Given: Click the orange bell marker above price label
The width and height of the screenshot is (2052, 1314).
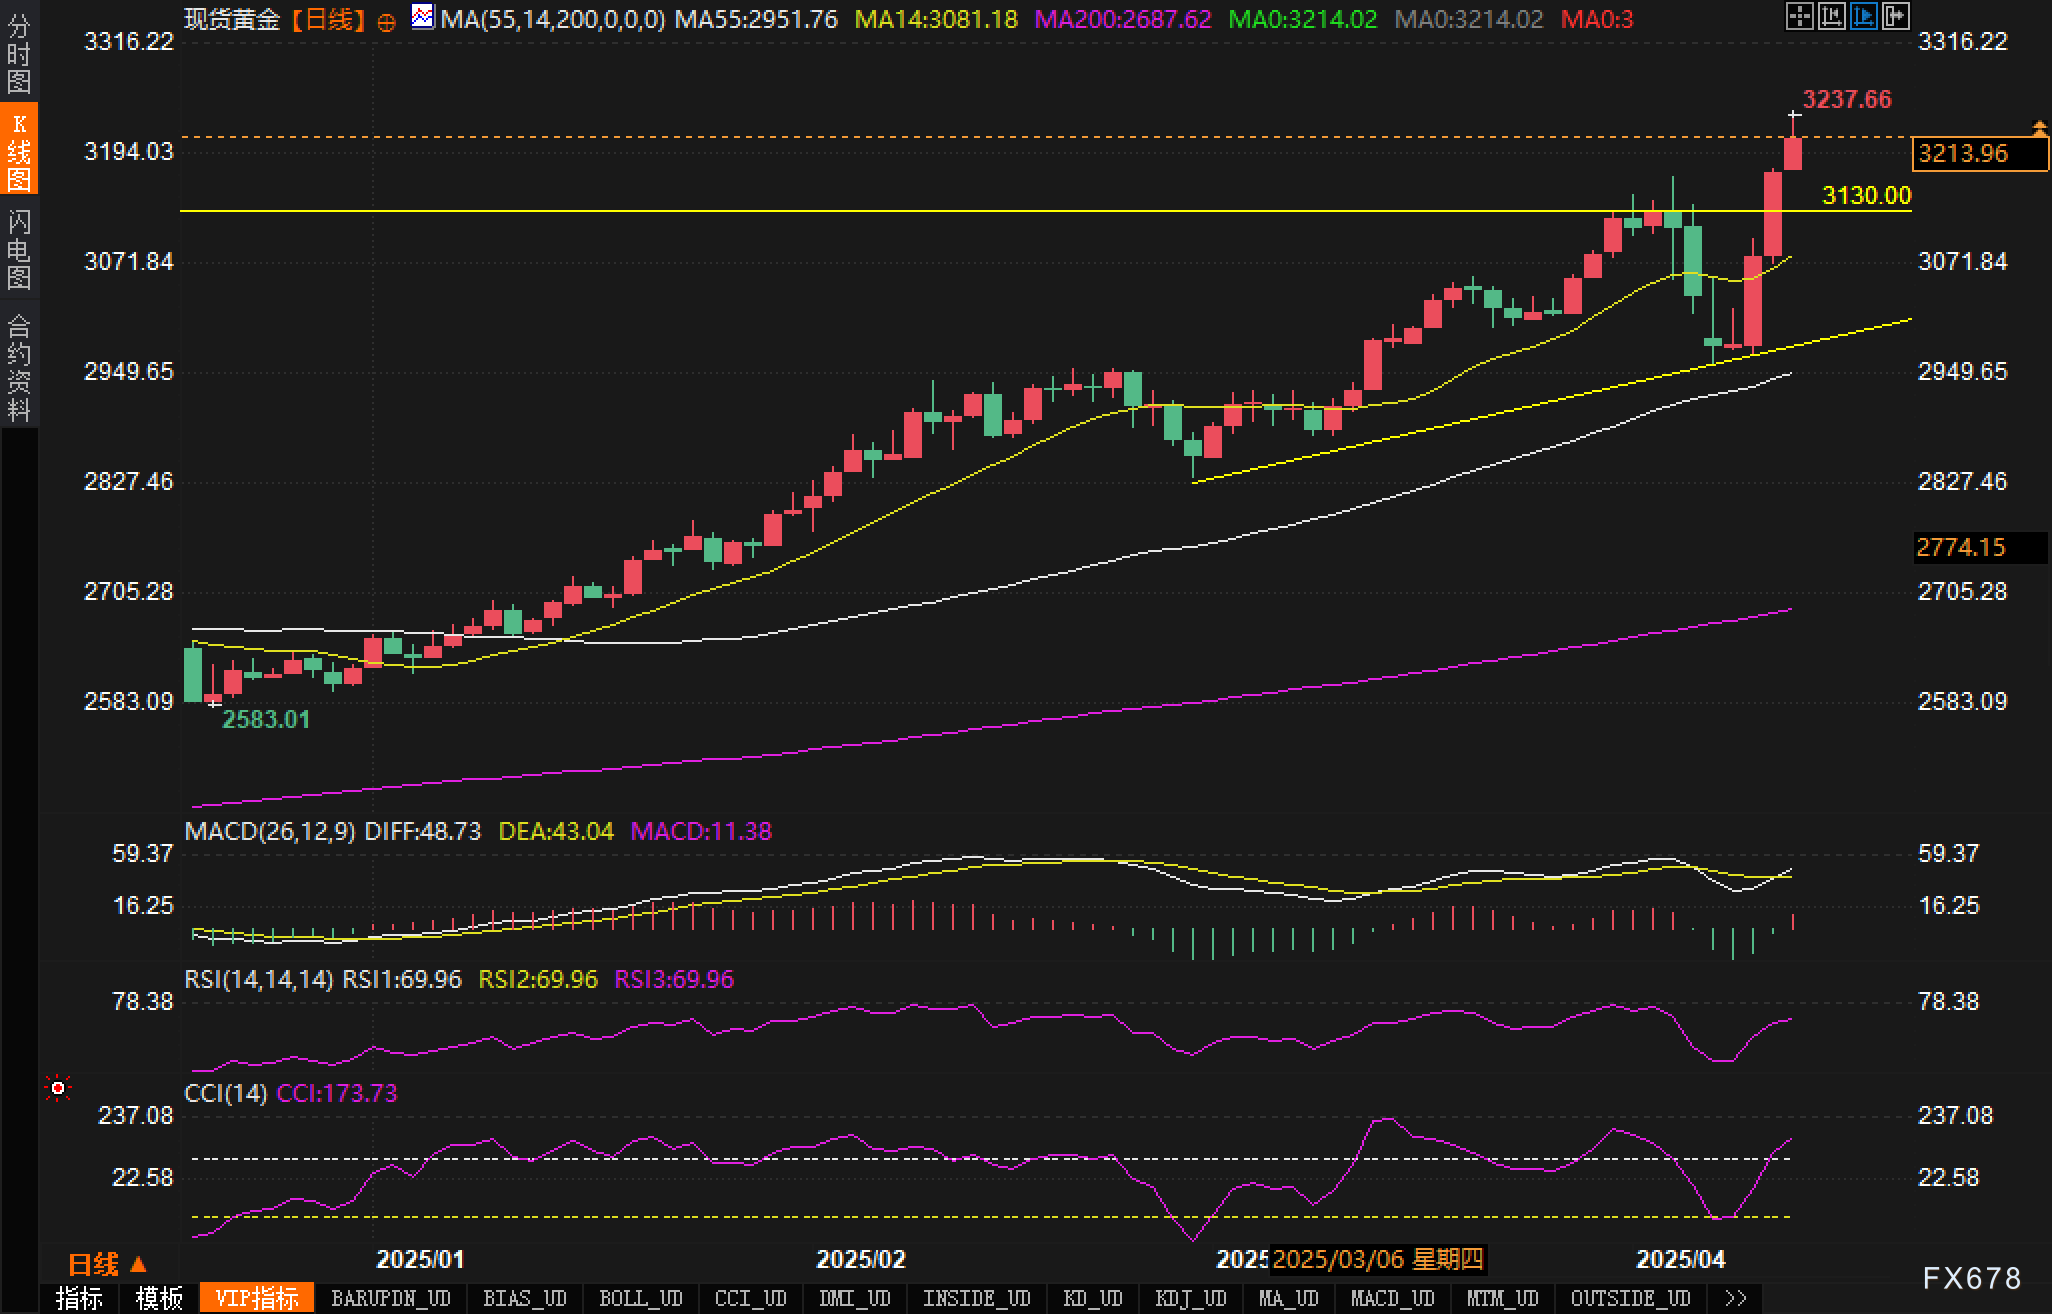Looking at the screenshot, I should (2039, 128).
